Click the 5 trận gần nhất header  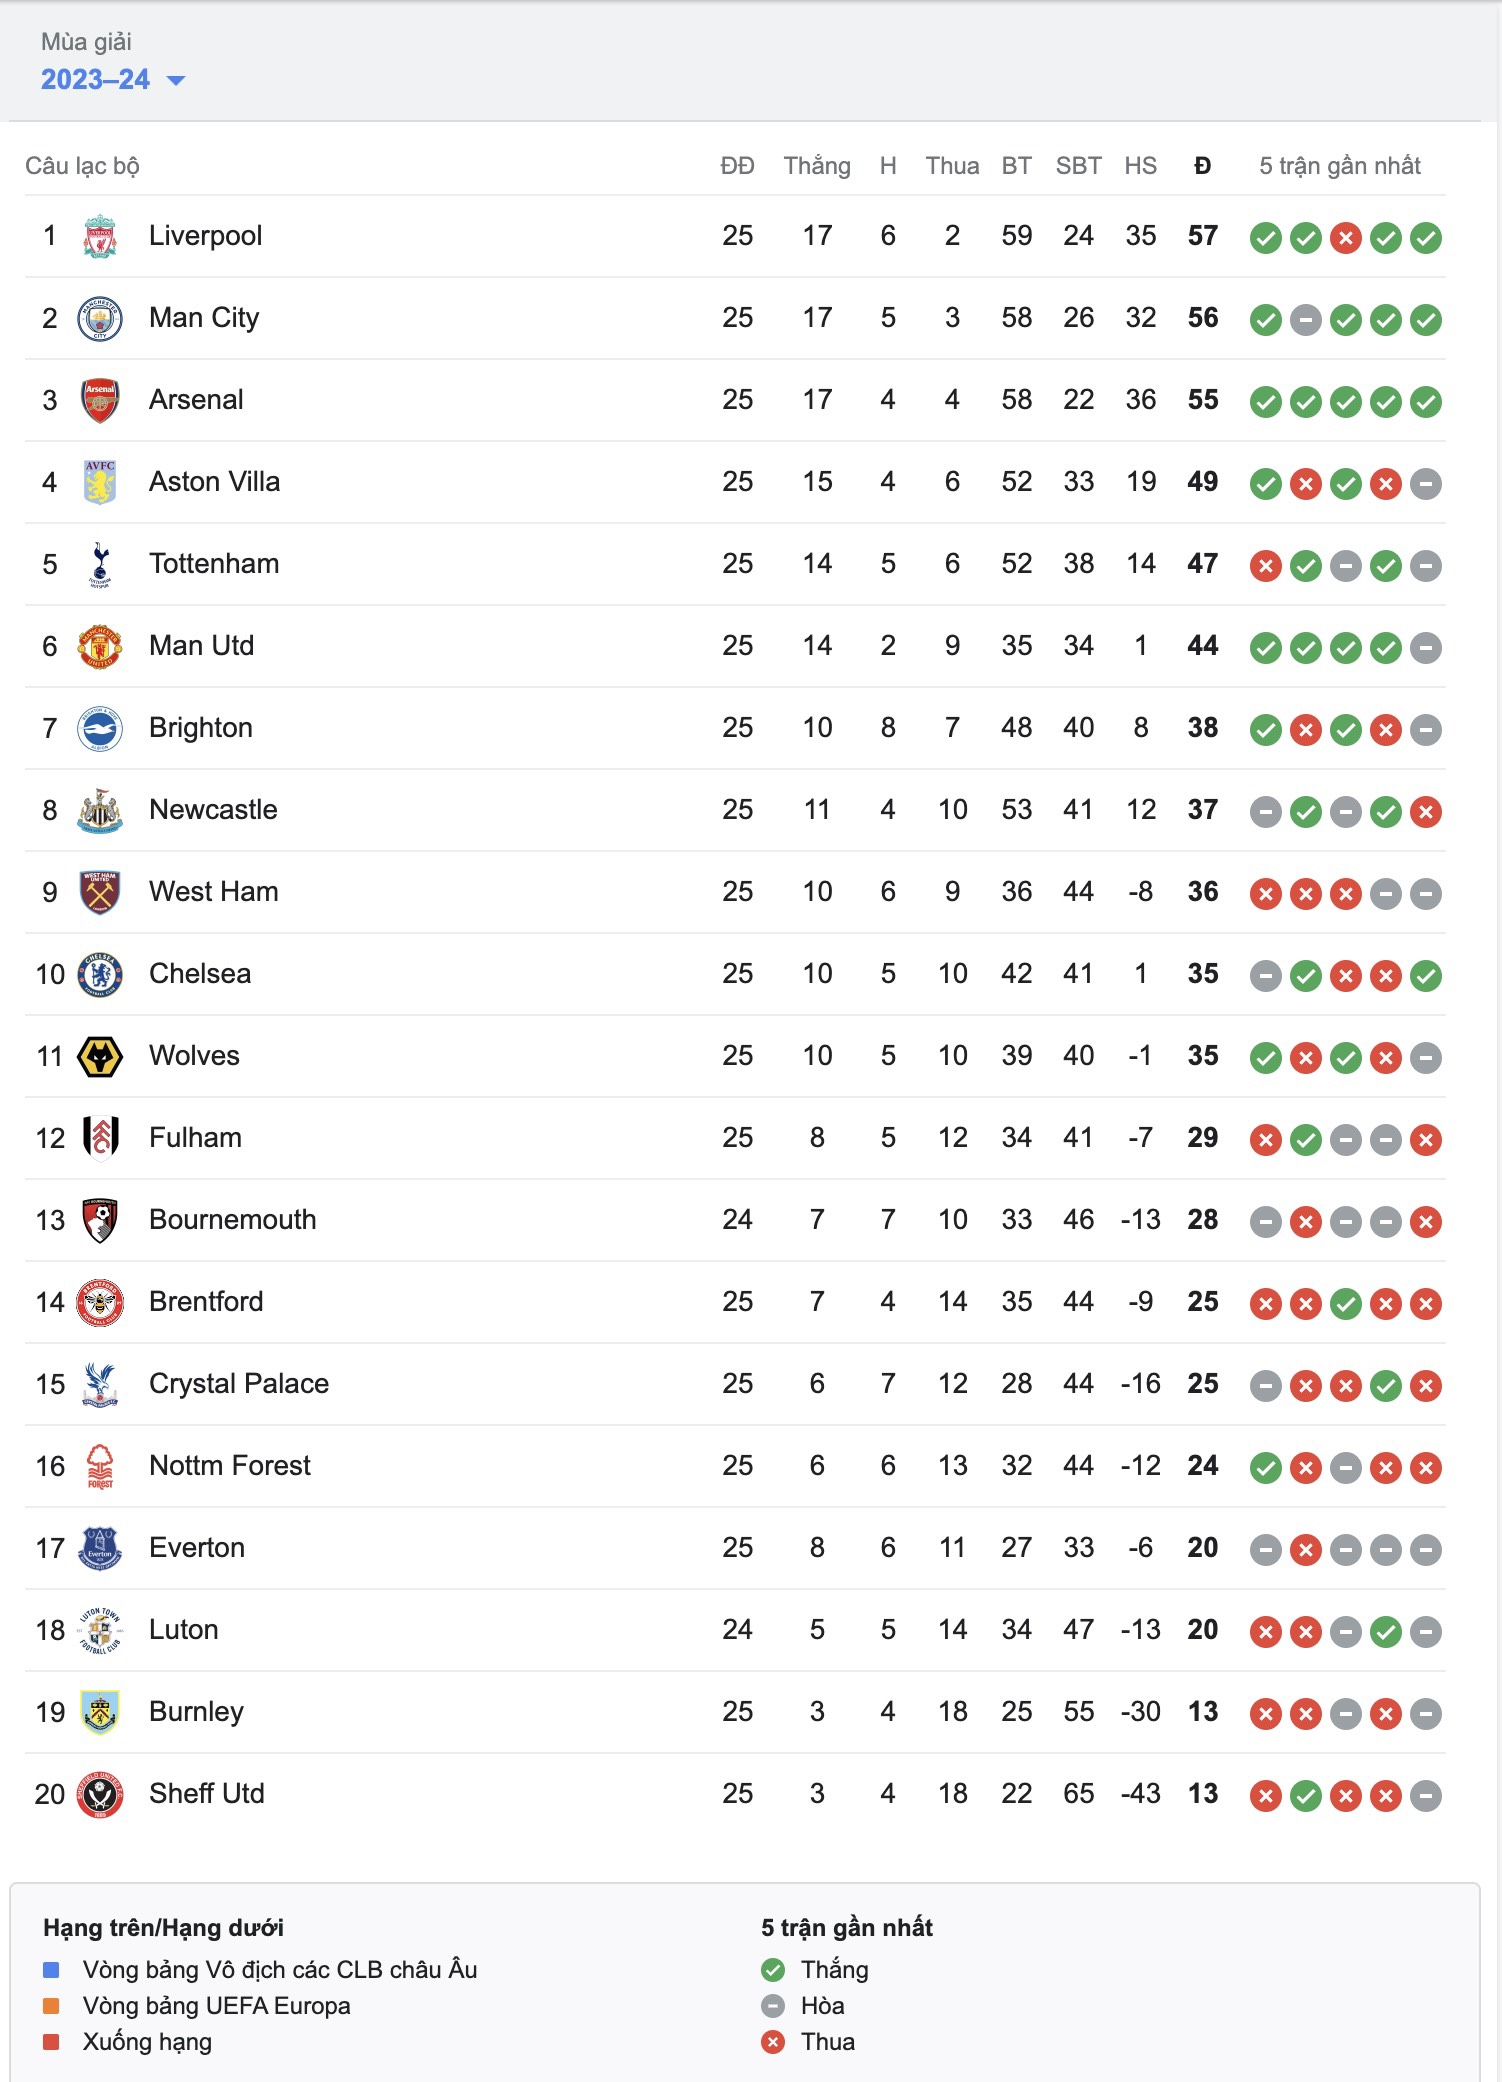pos(1340,166)
